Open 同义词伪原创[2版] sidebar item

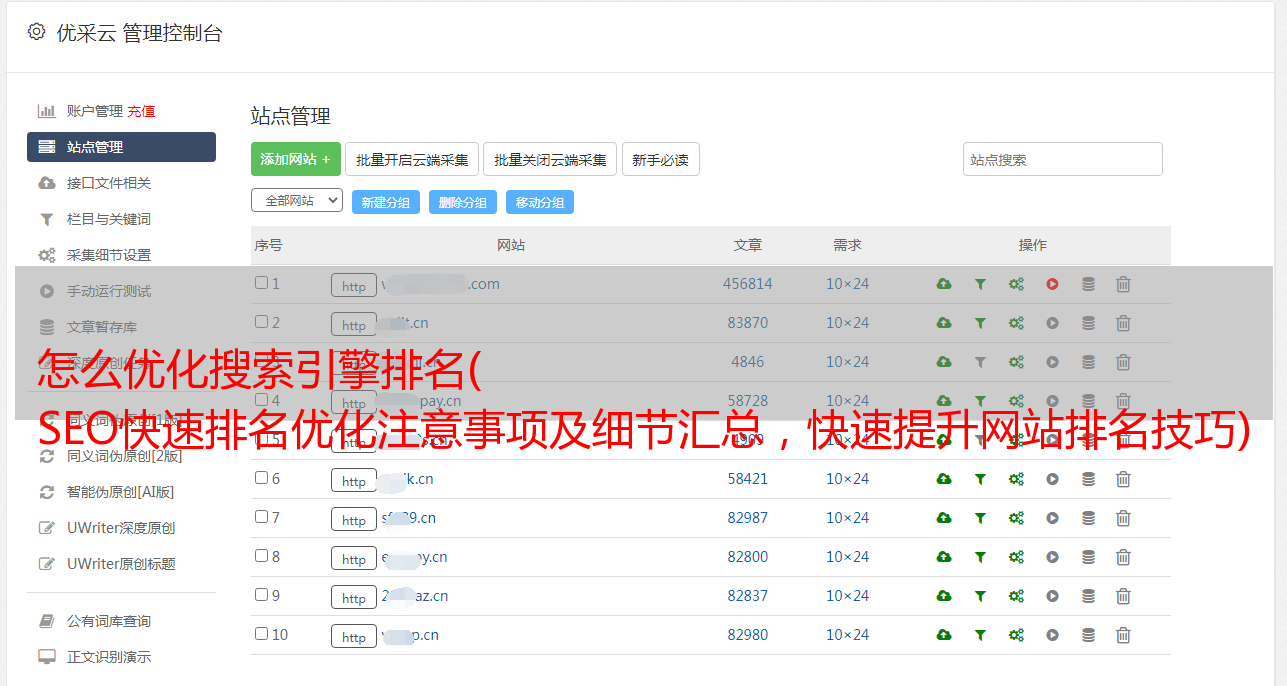tap(124, 456)
